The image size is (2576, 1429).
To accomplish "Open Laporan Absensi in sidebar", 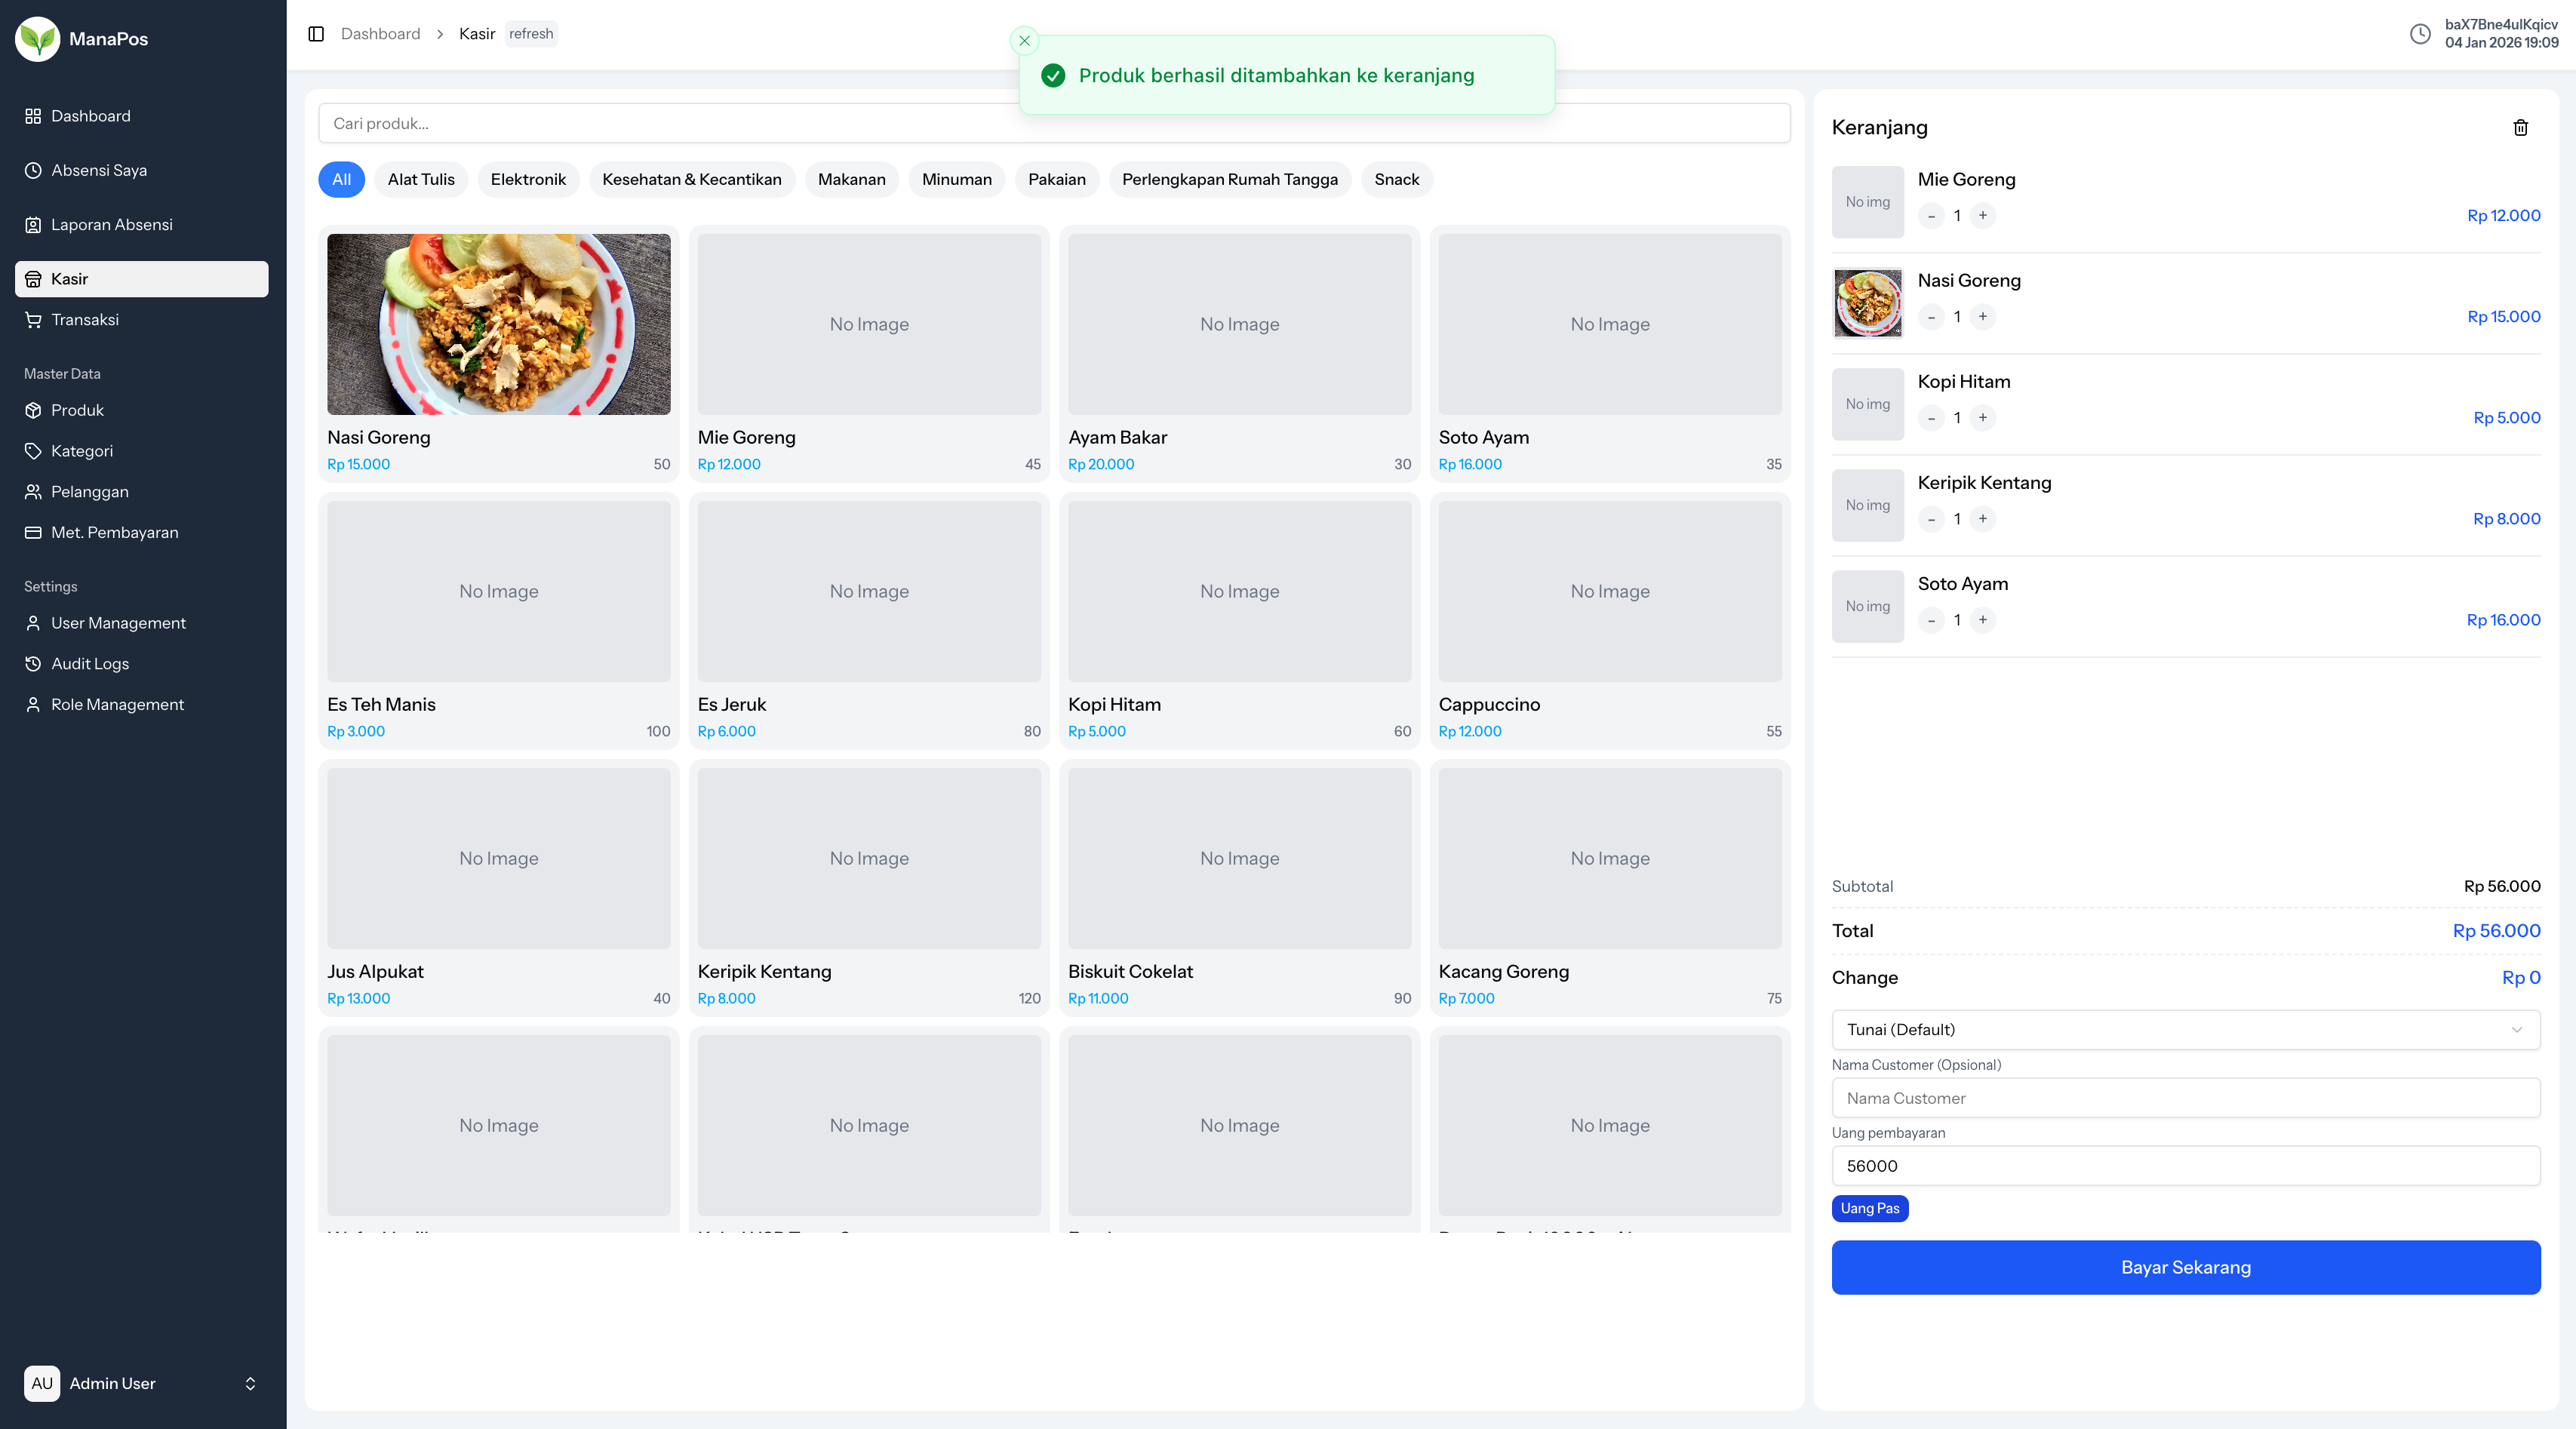I will click(x=111, y=225).
